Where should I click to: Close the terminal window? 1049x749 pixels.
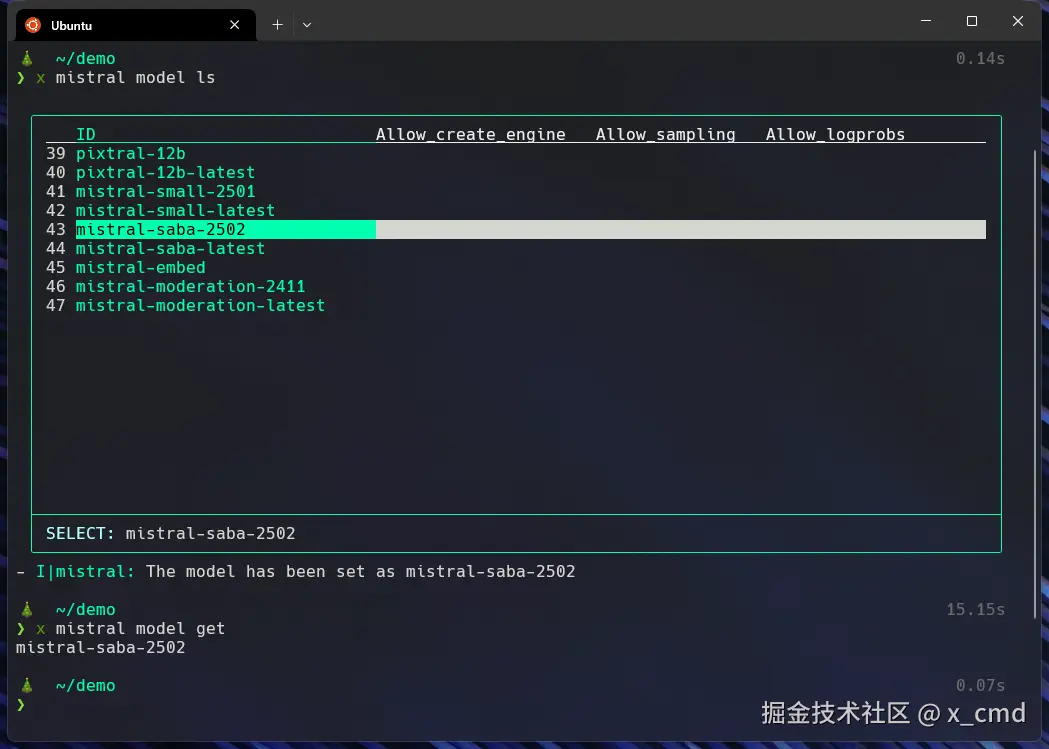pyautogui.click(x=1018, y=21)
